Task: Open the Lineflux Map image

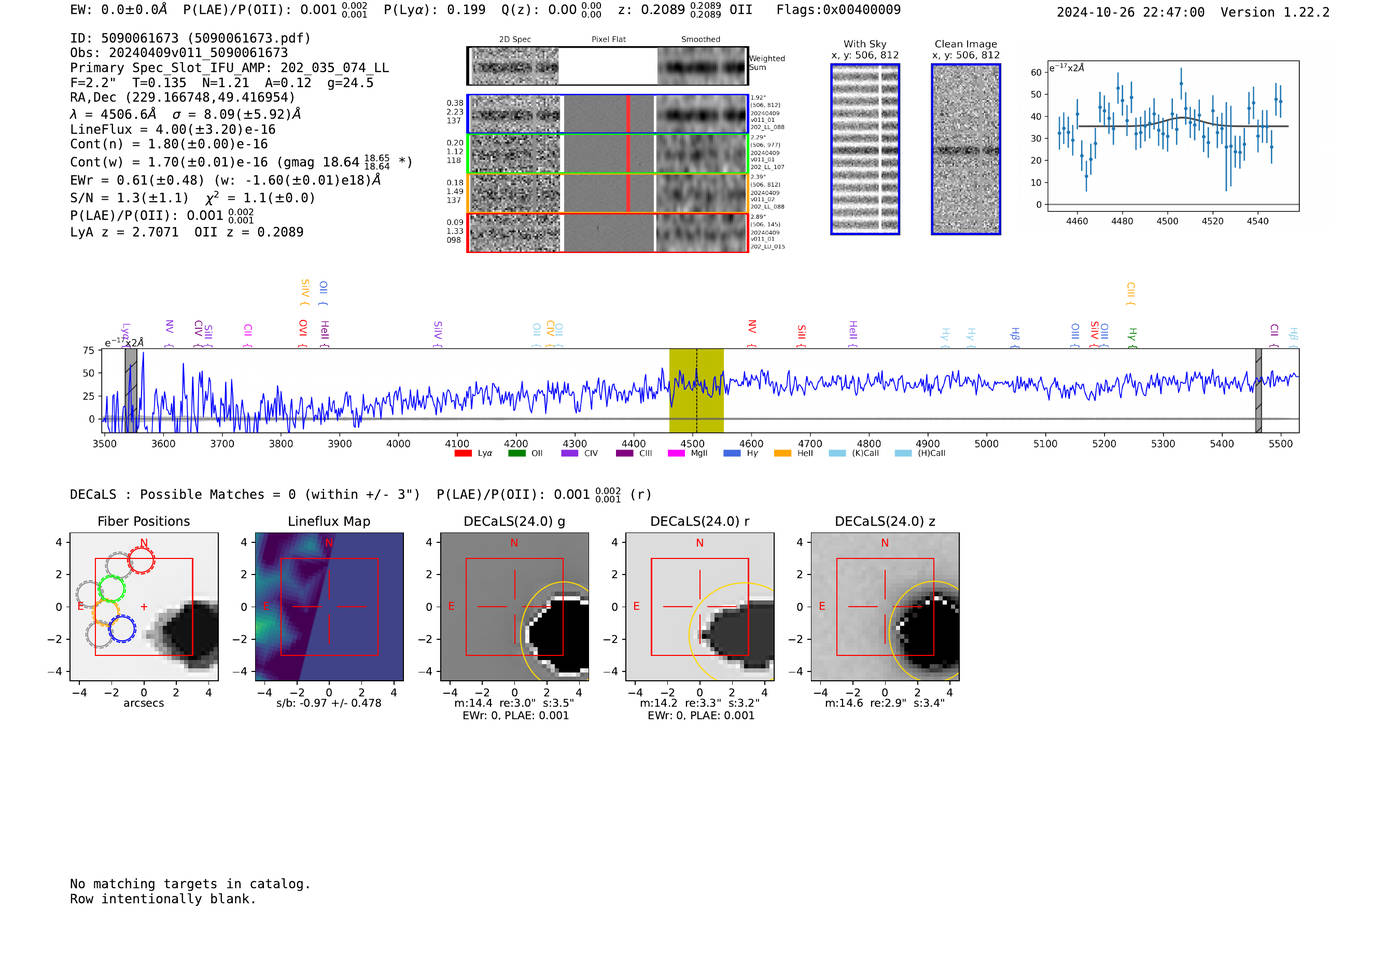Action: point(329,607)
